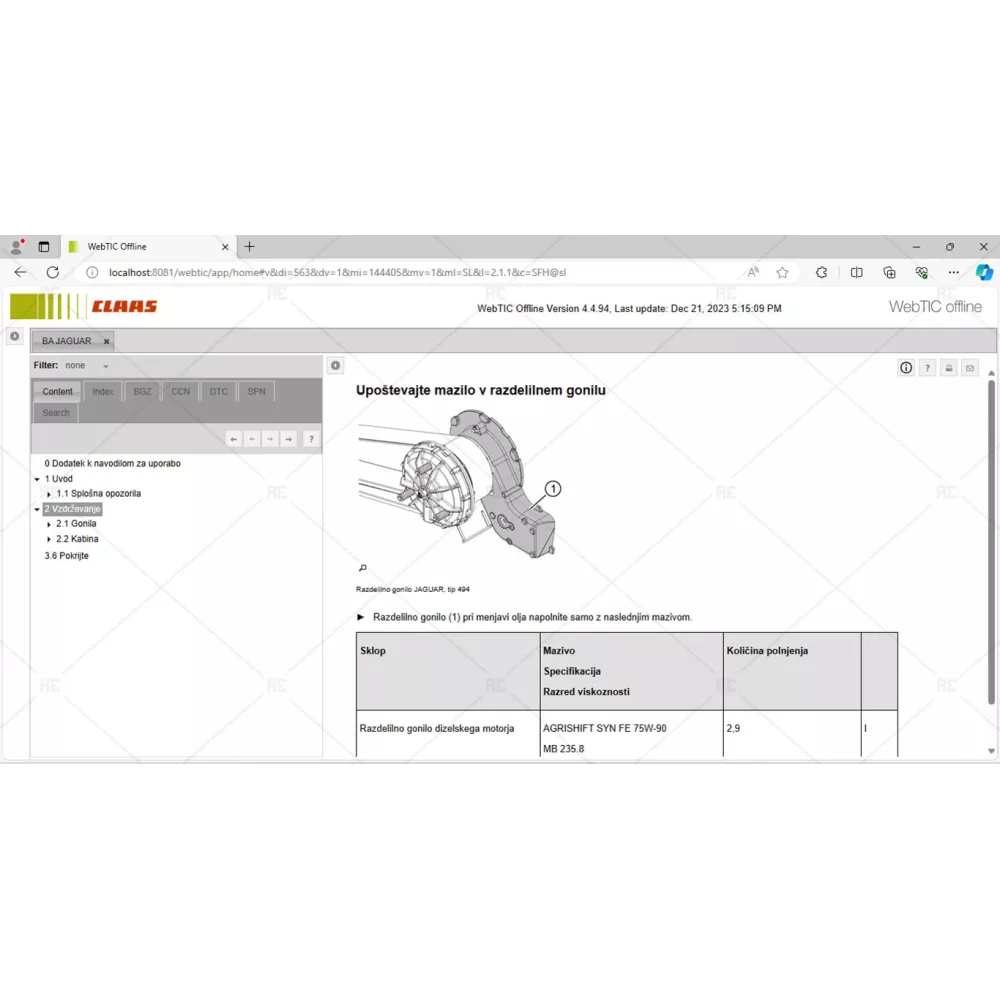This screenshot has height=1000, width=1000.
Task: Switch to the Index tab
Action: [x=103, y=392]
